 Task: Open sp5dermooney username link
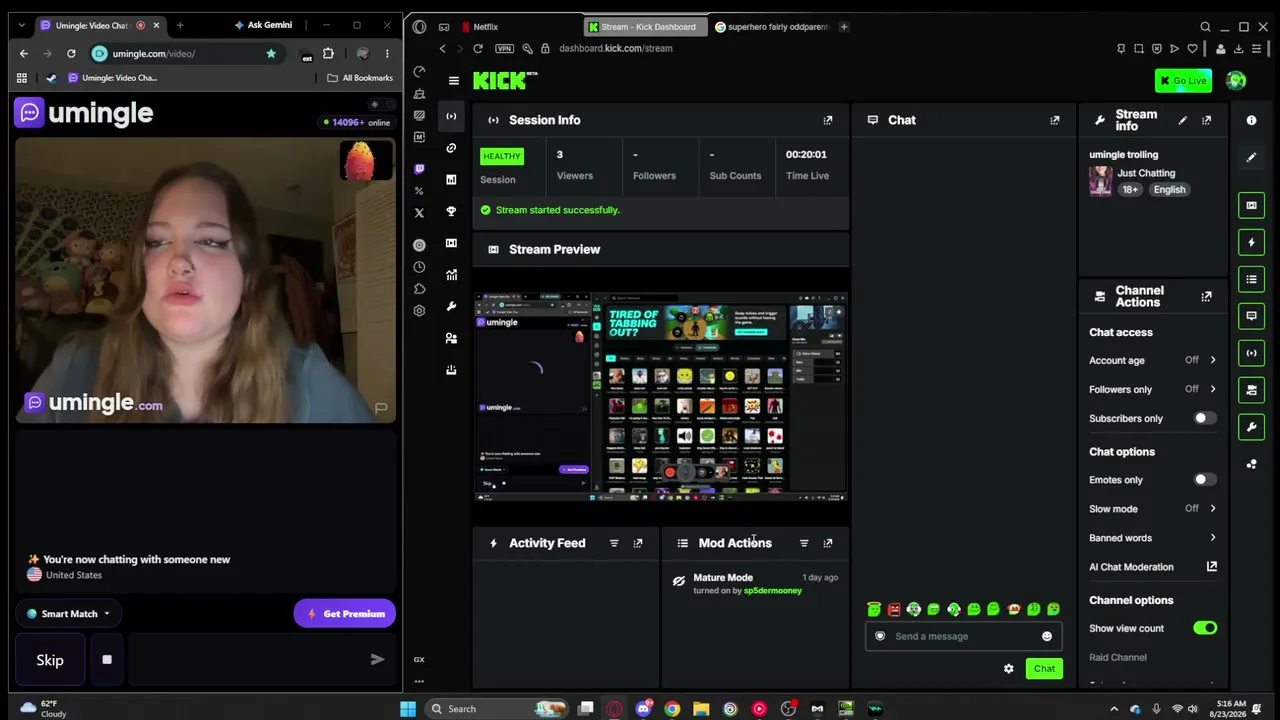(x=773, y=591)
